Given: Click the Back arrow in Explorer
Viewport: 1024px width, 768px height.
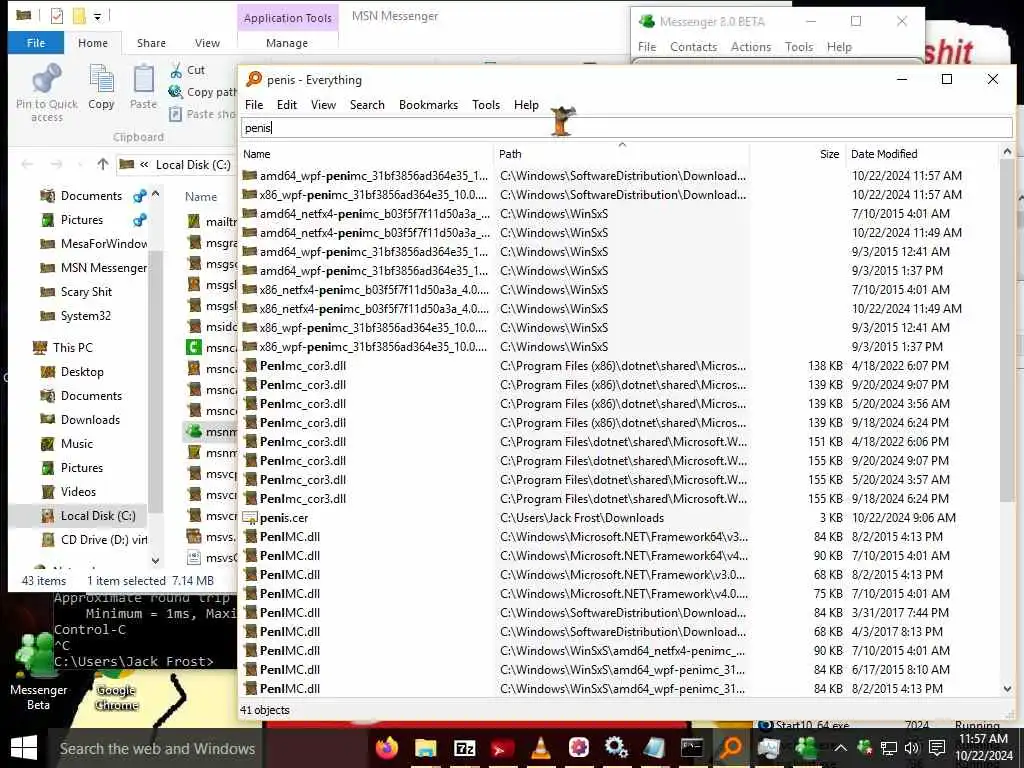Looking at the screenshot, I should tap(27, 165).
